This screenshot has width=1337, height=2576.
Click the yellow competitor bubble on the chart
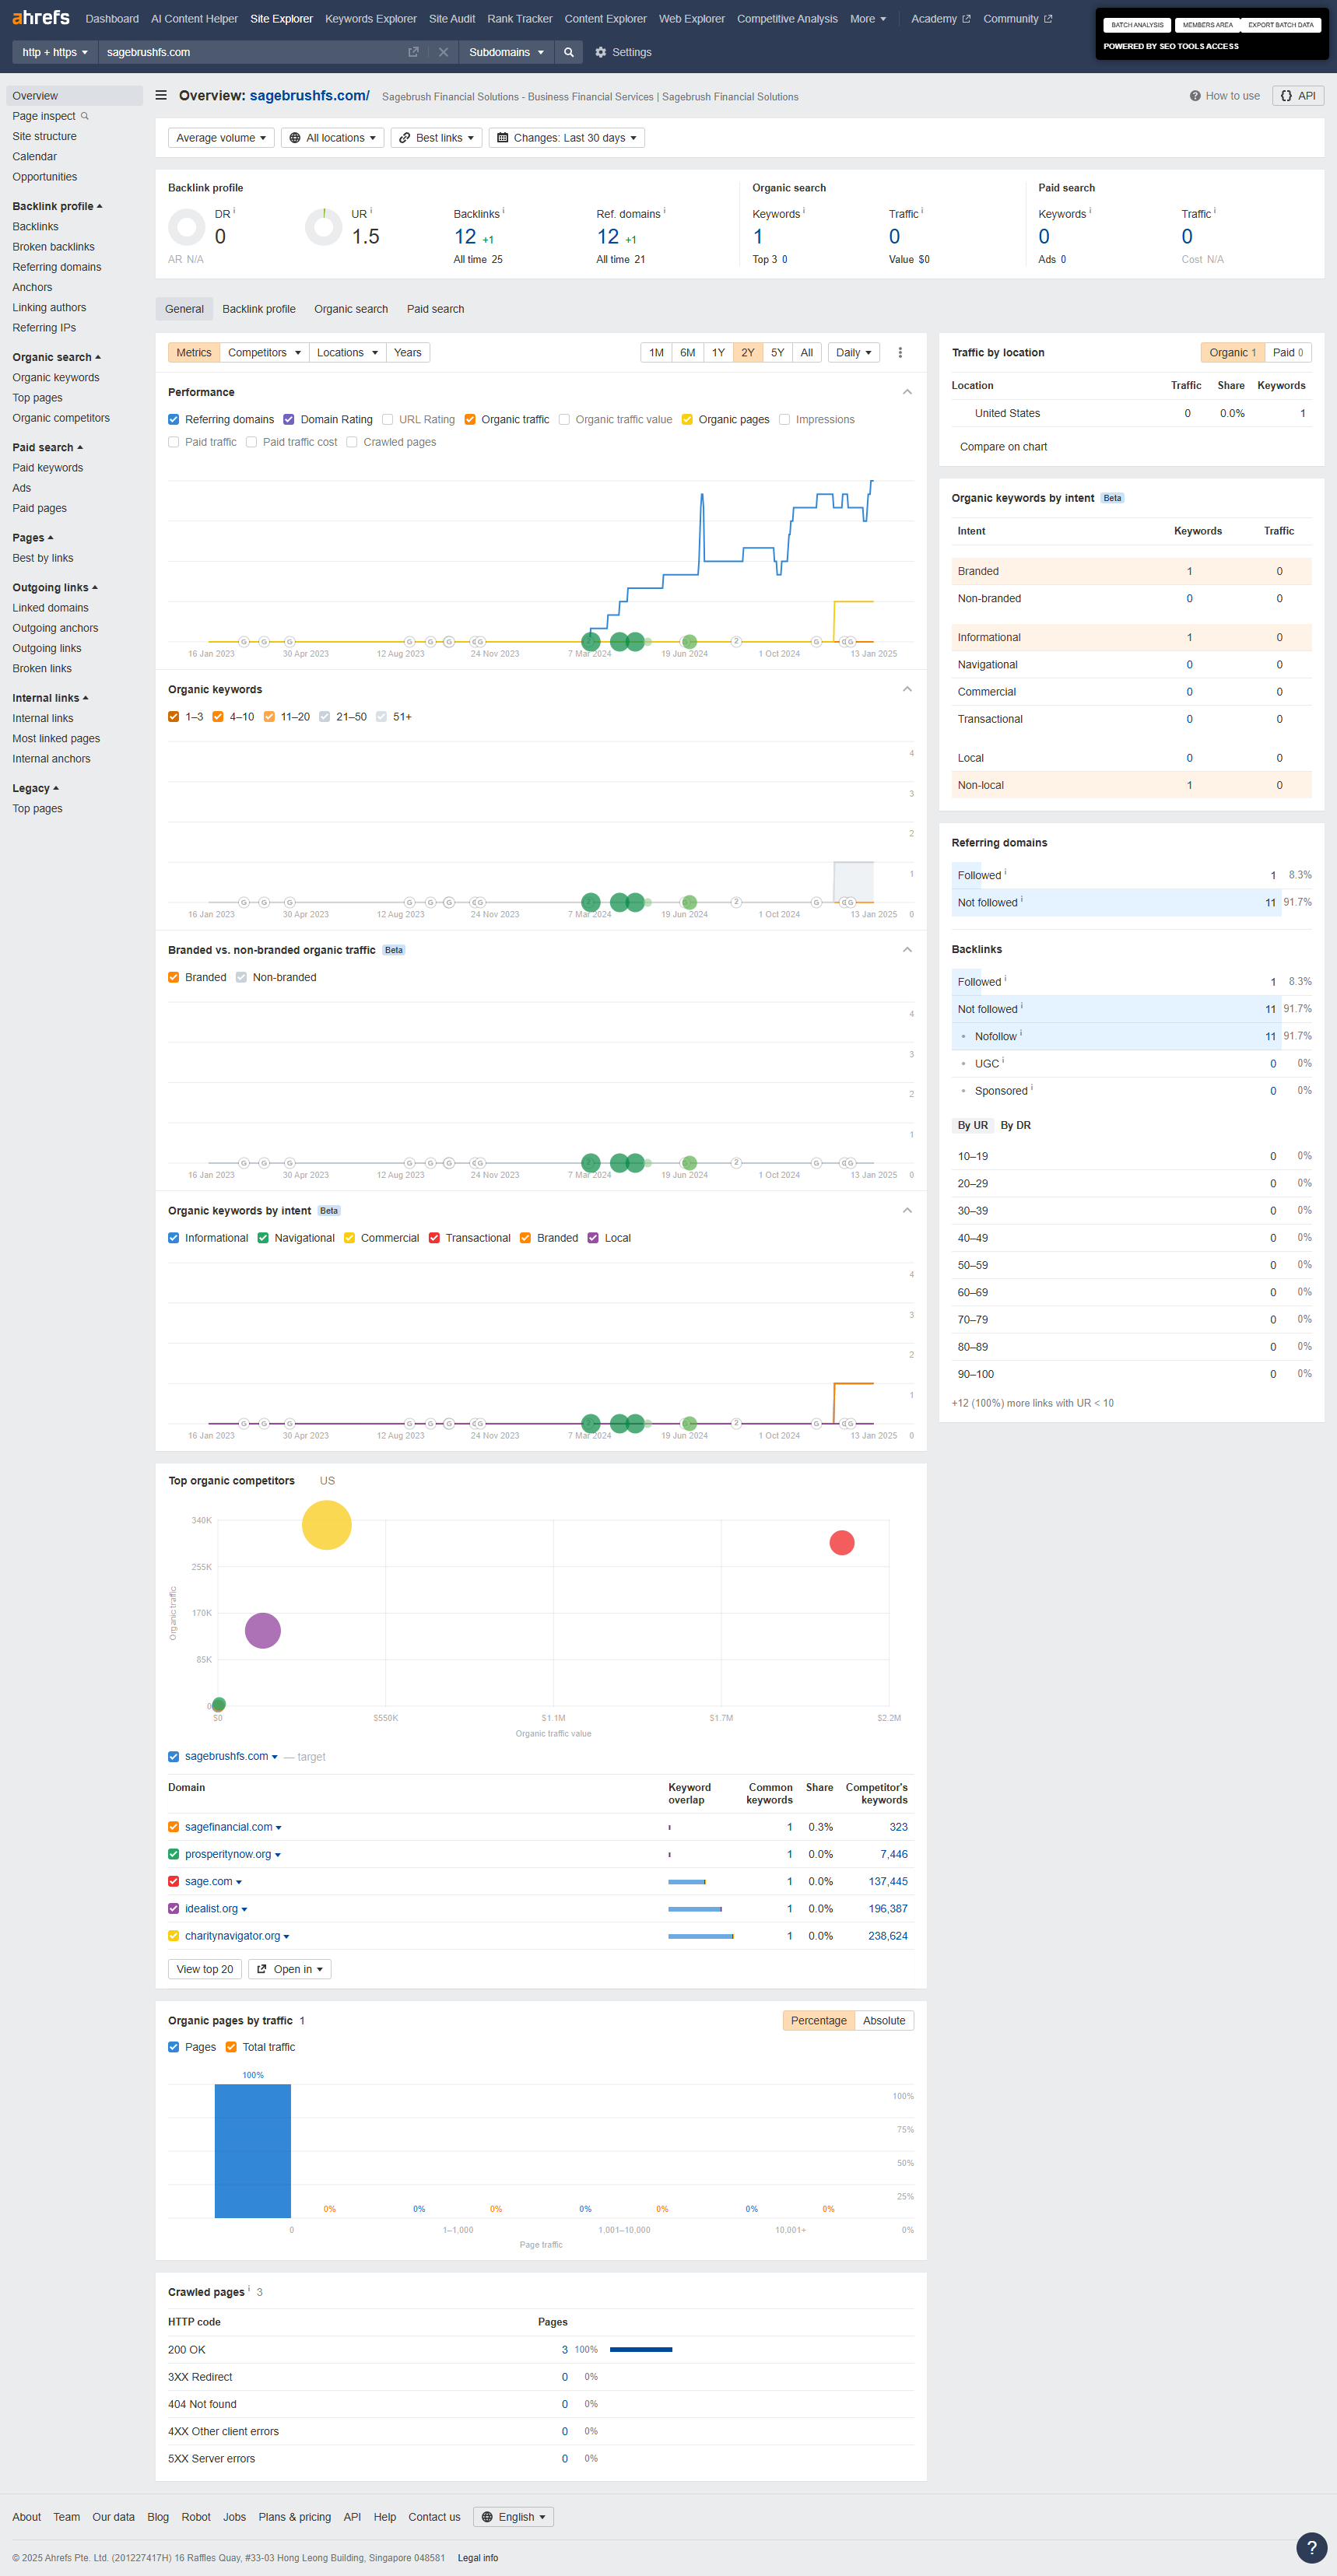point(327,1525)
